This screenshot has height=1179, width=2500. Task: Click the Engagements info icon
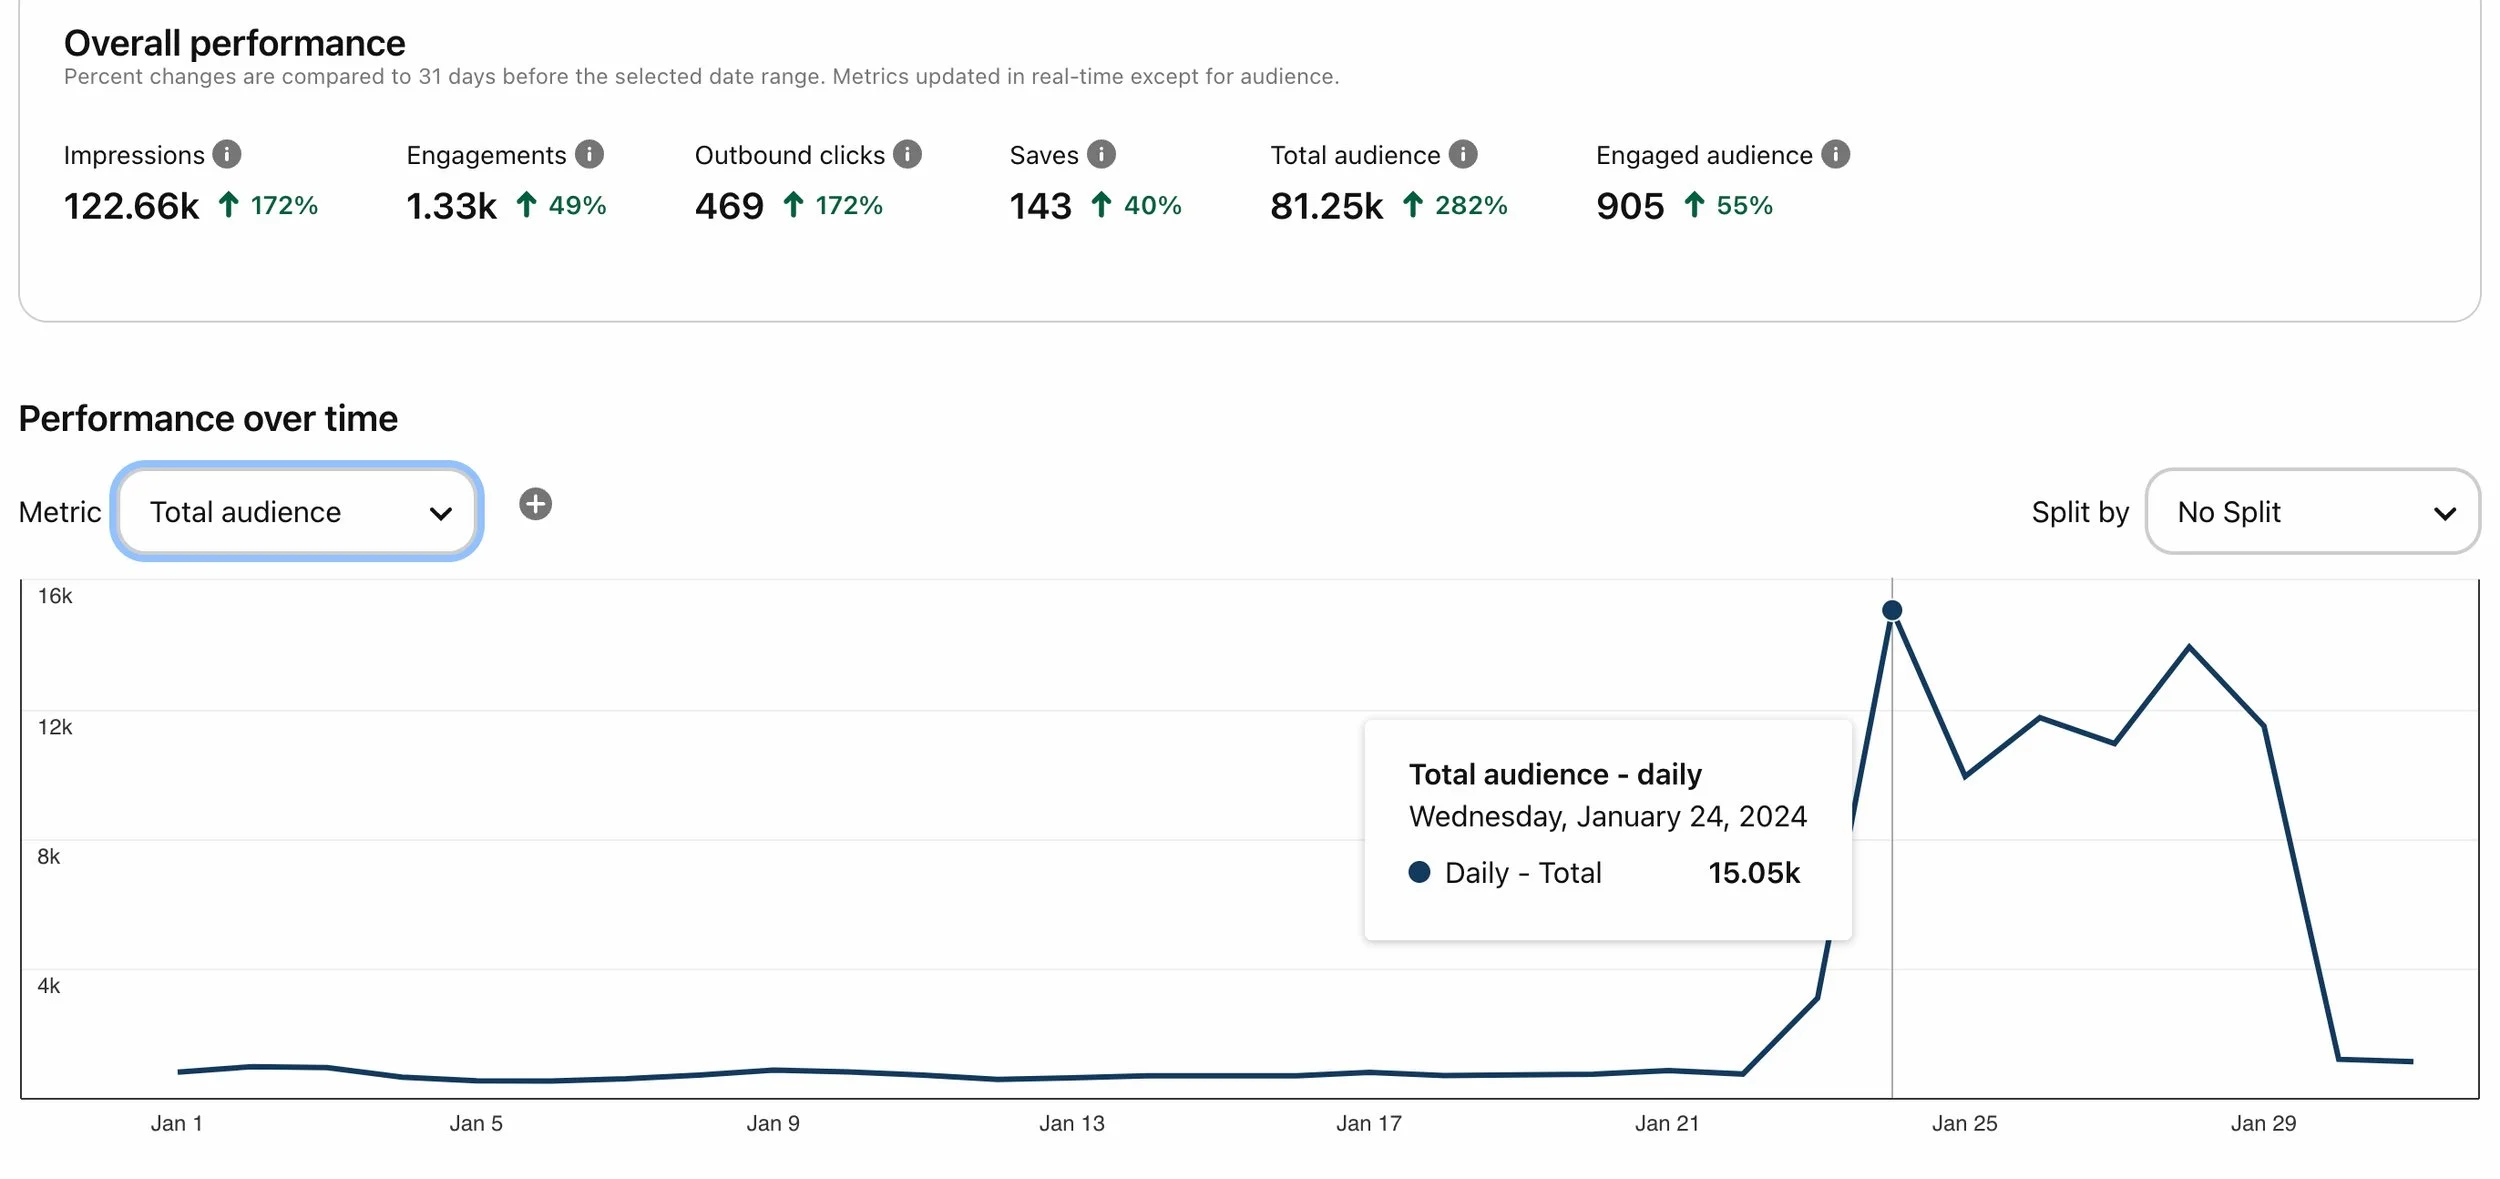click(x=589, y=154)
